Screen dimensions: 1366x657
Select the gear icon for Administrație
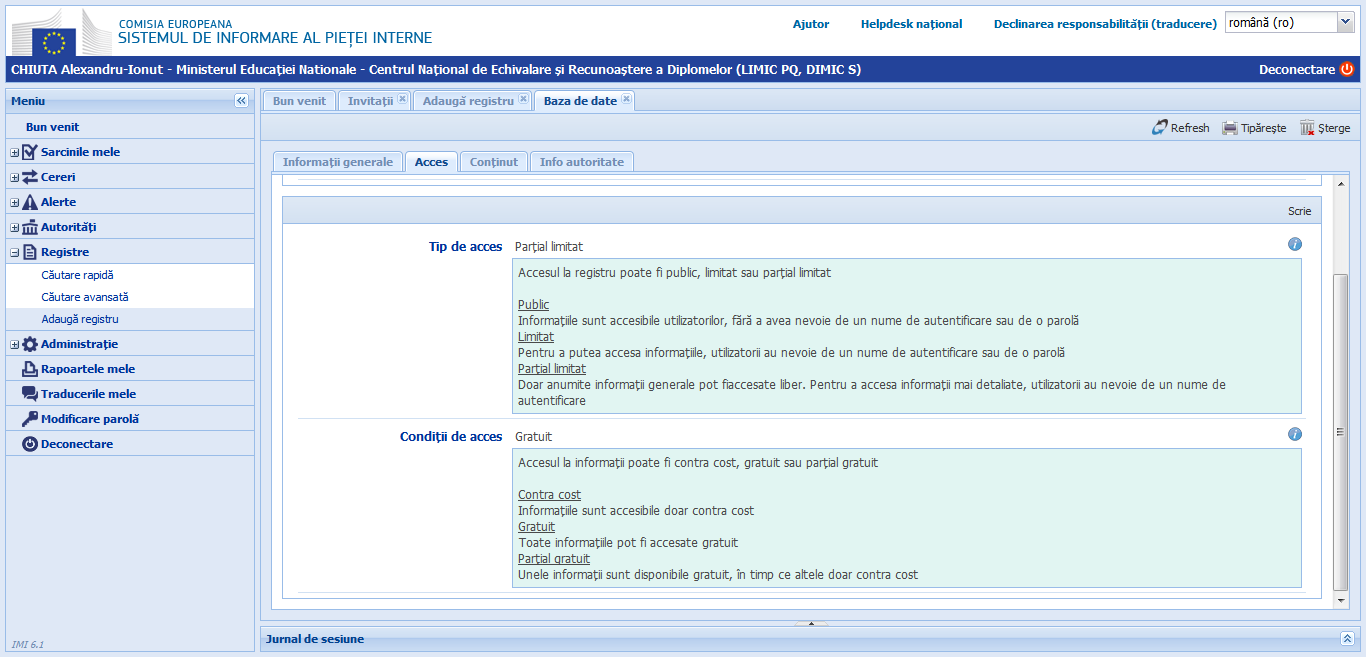(x=29, y=343)
